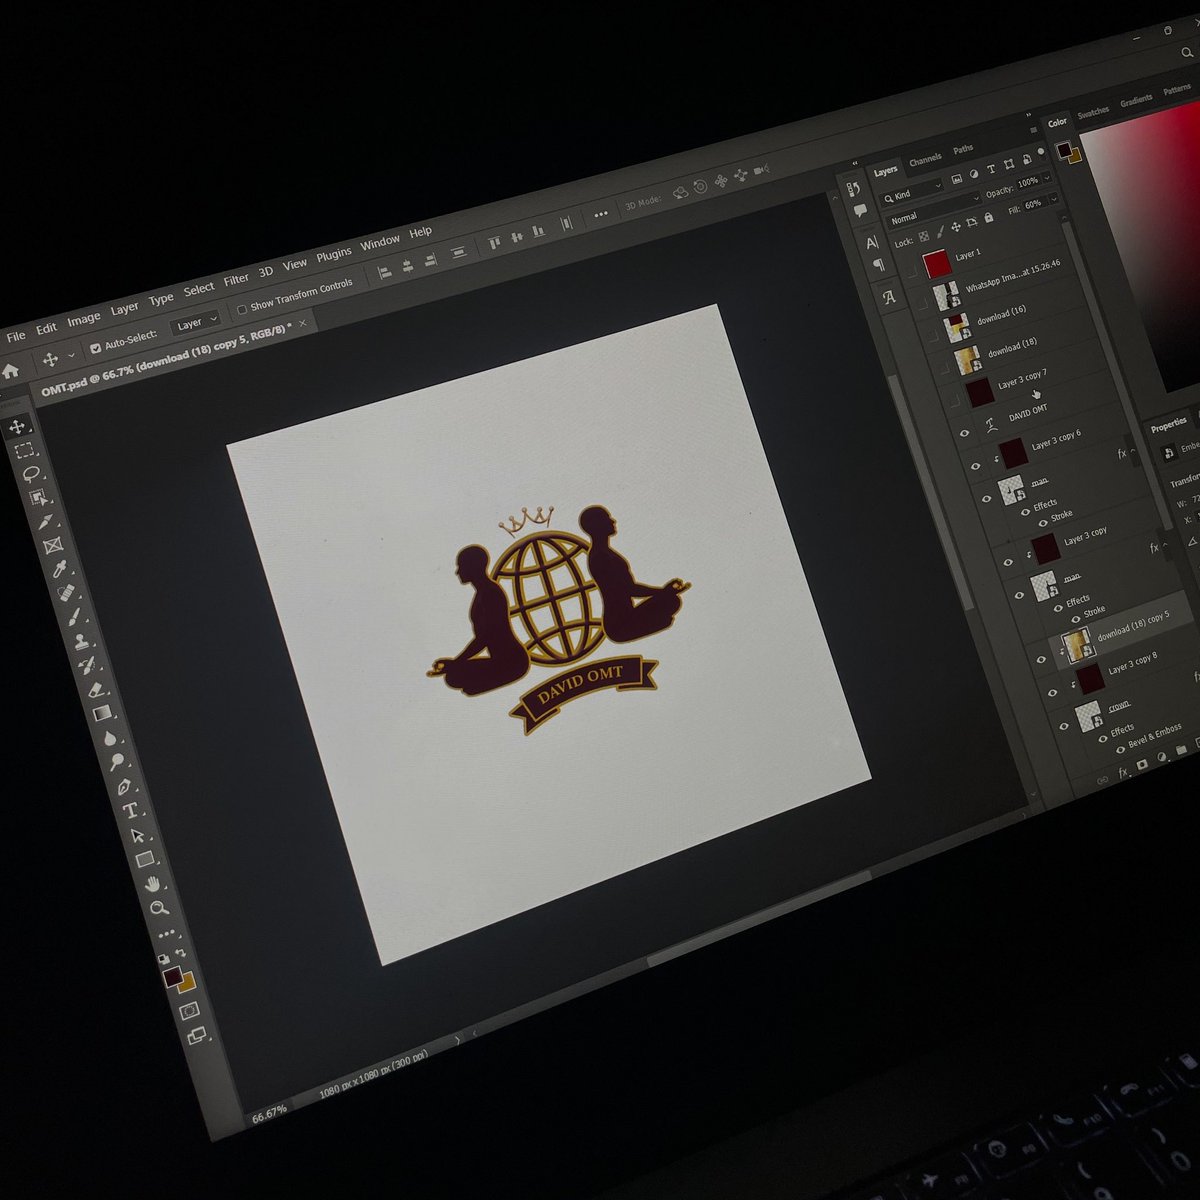Open the File menu
The width and height of the screenshot is (1200, 1200).
[15, 337]
